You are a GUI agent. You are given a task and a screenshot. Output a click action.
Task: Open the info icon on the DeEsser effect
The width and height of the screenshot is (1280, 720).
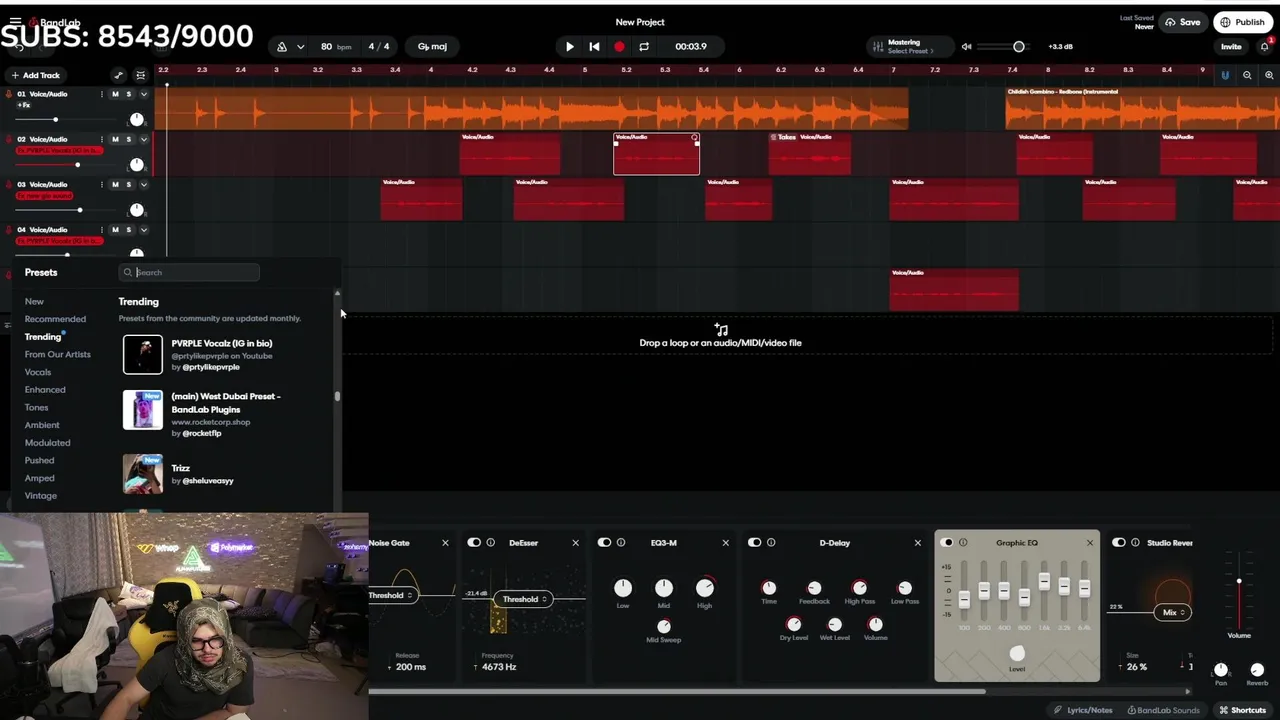click(x=490, y=542)
